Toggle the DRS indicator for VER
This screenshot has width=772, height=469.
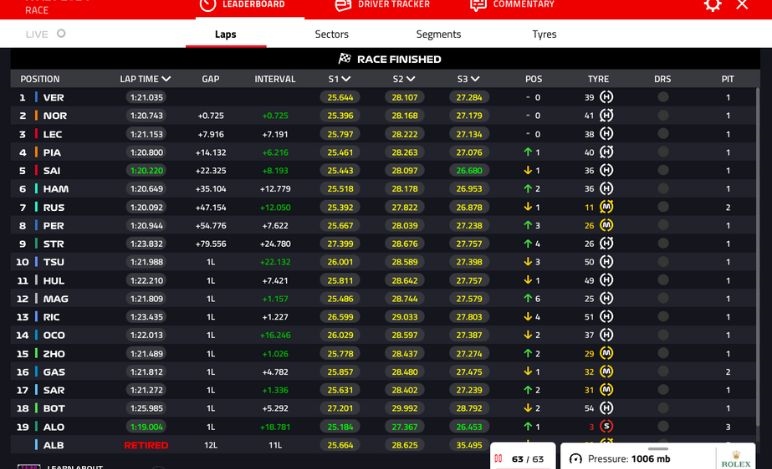pyautogui.click(x=662, y=98)
